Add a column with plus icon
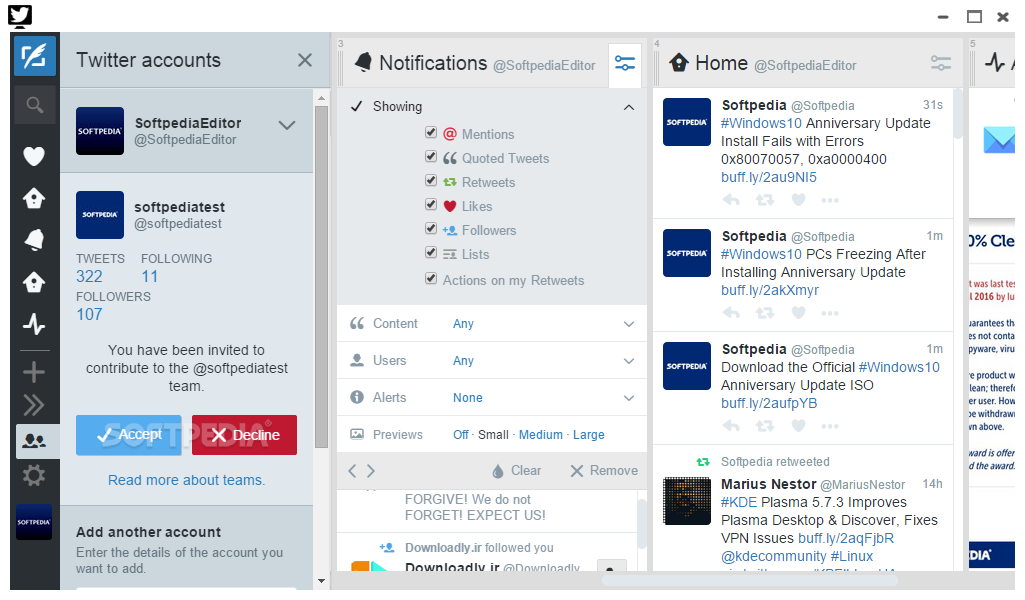 tap(34, 373)
